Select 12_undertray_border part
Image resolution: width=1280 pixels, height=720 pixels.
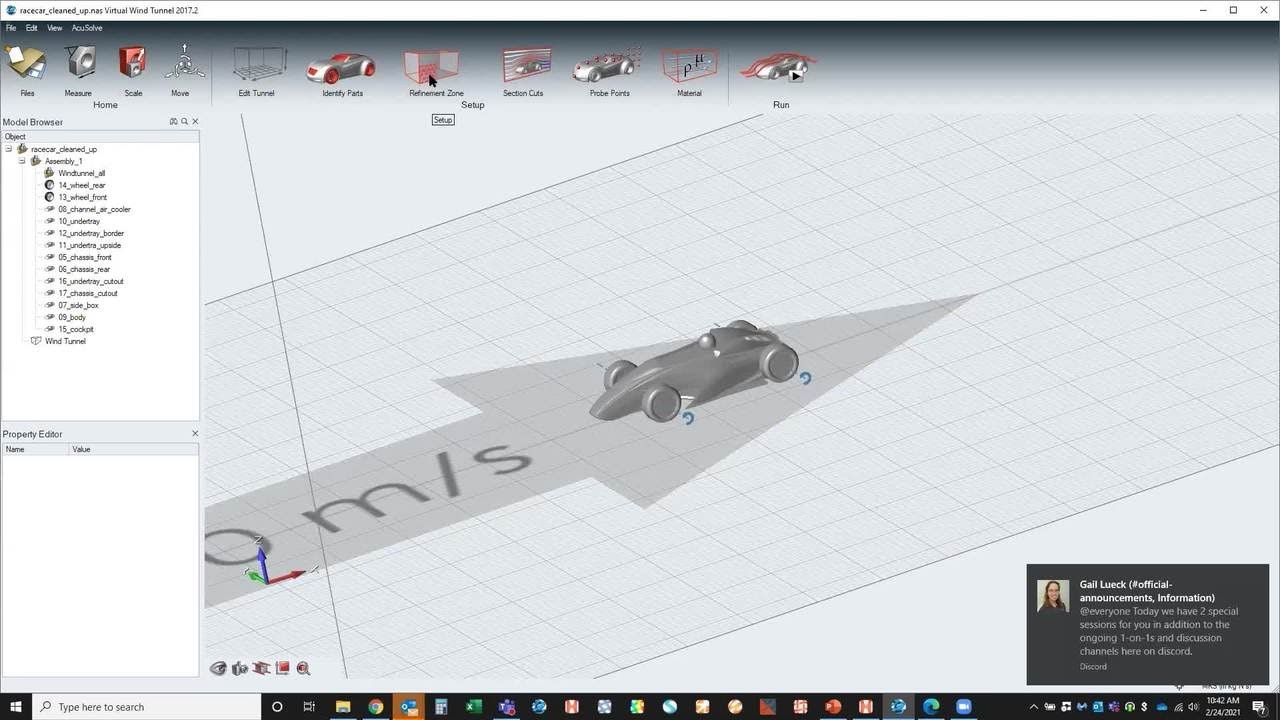[91, 233]
